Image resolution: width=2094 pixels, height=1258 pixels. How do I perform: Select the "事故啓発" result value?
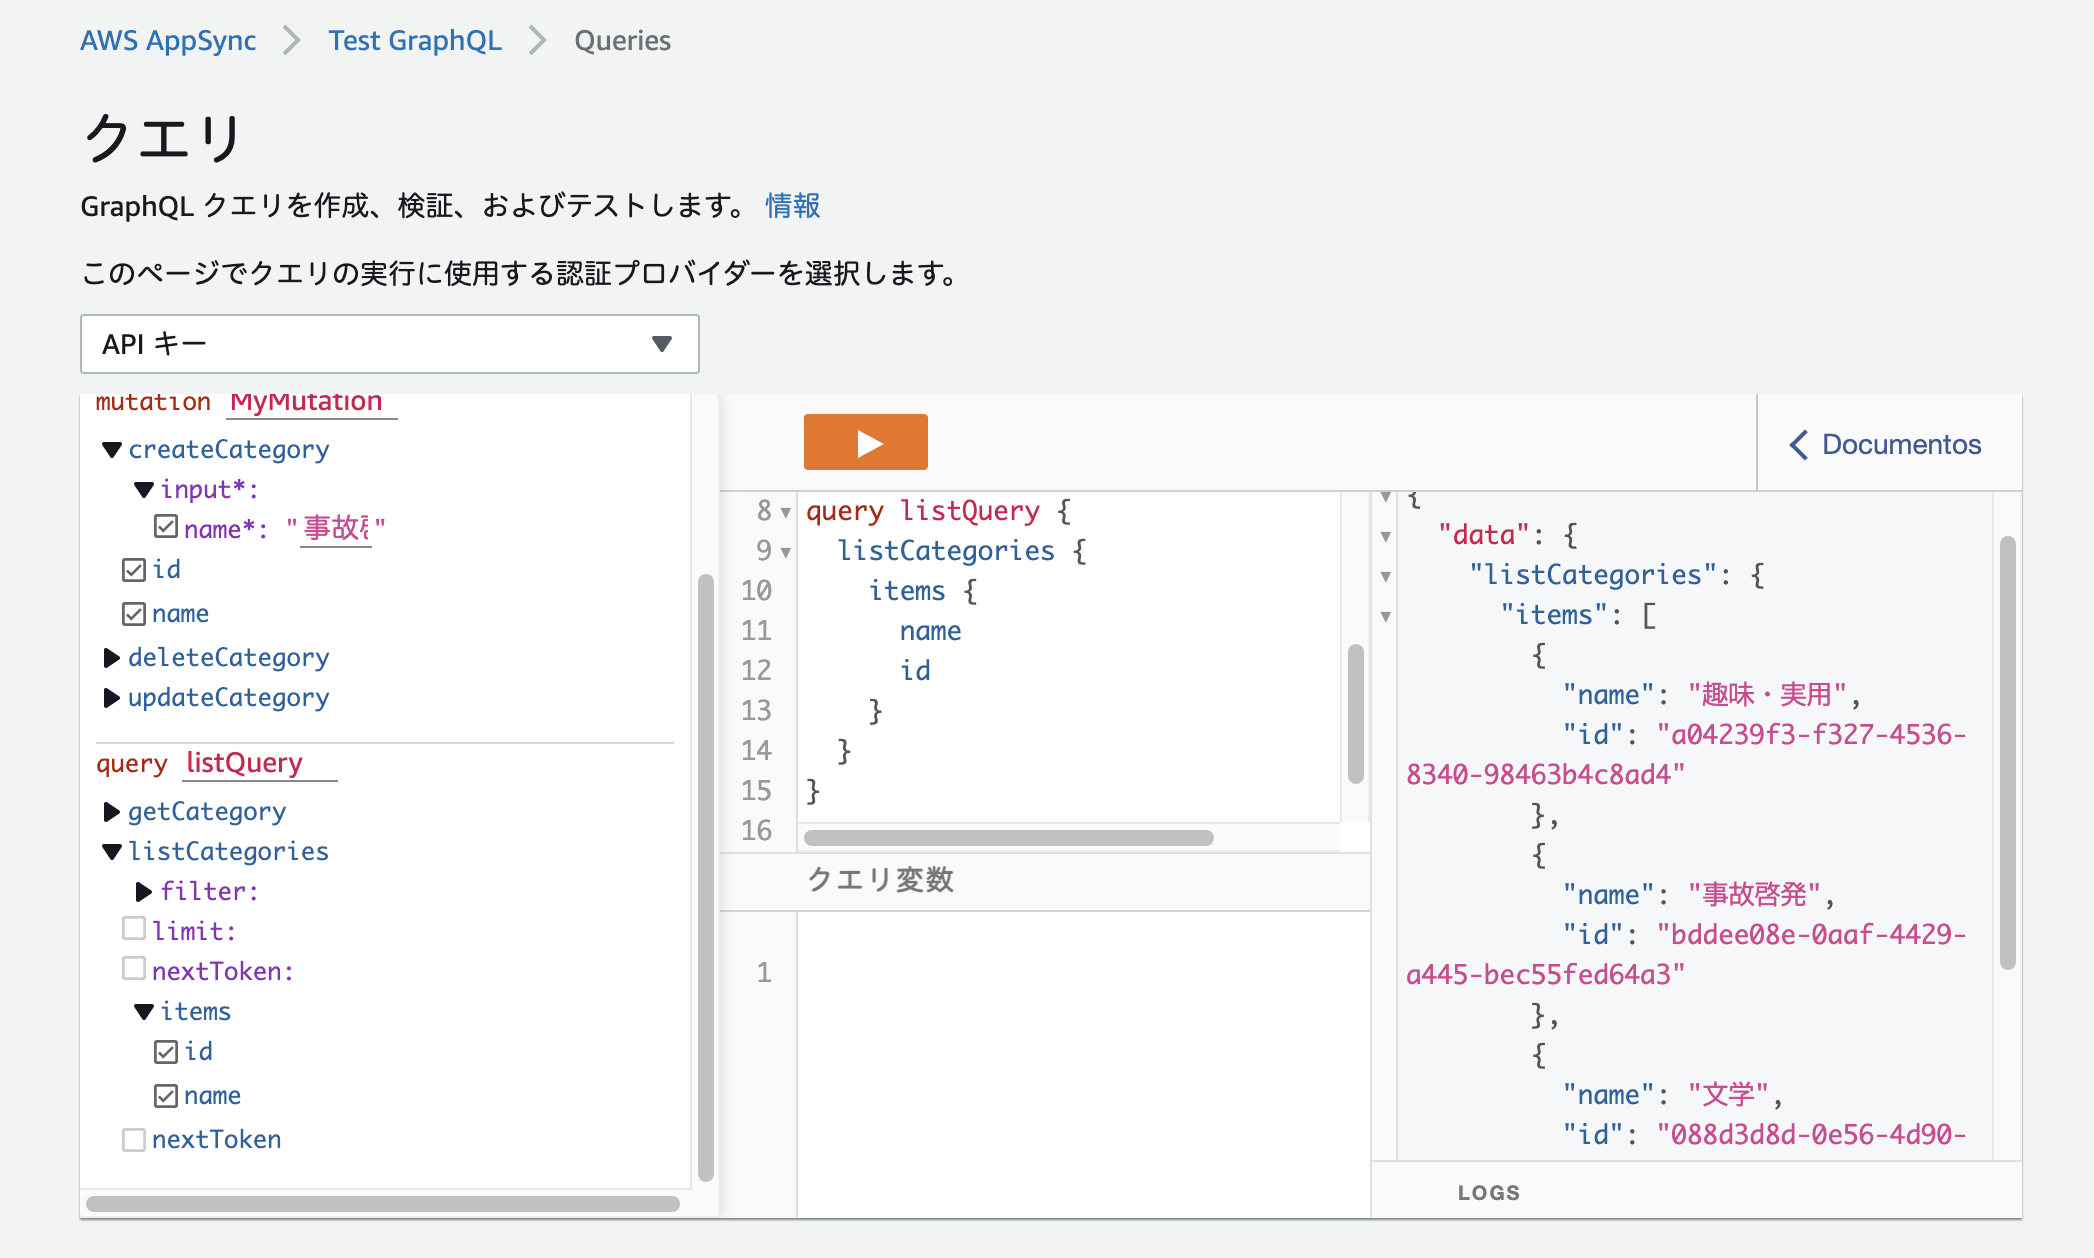(x=1755, y=895)
